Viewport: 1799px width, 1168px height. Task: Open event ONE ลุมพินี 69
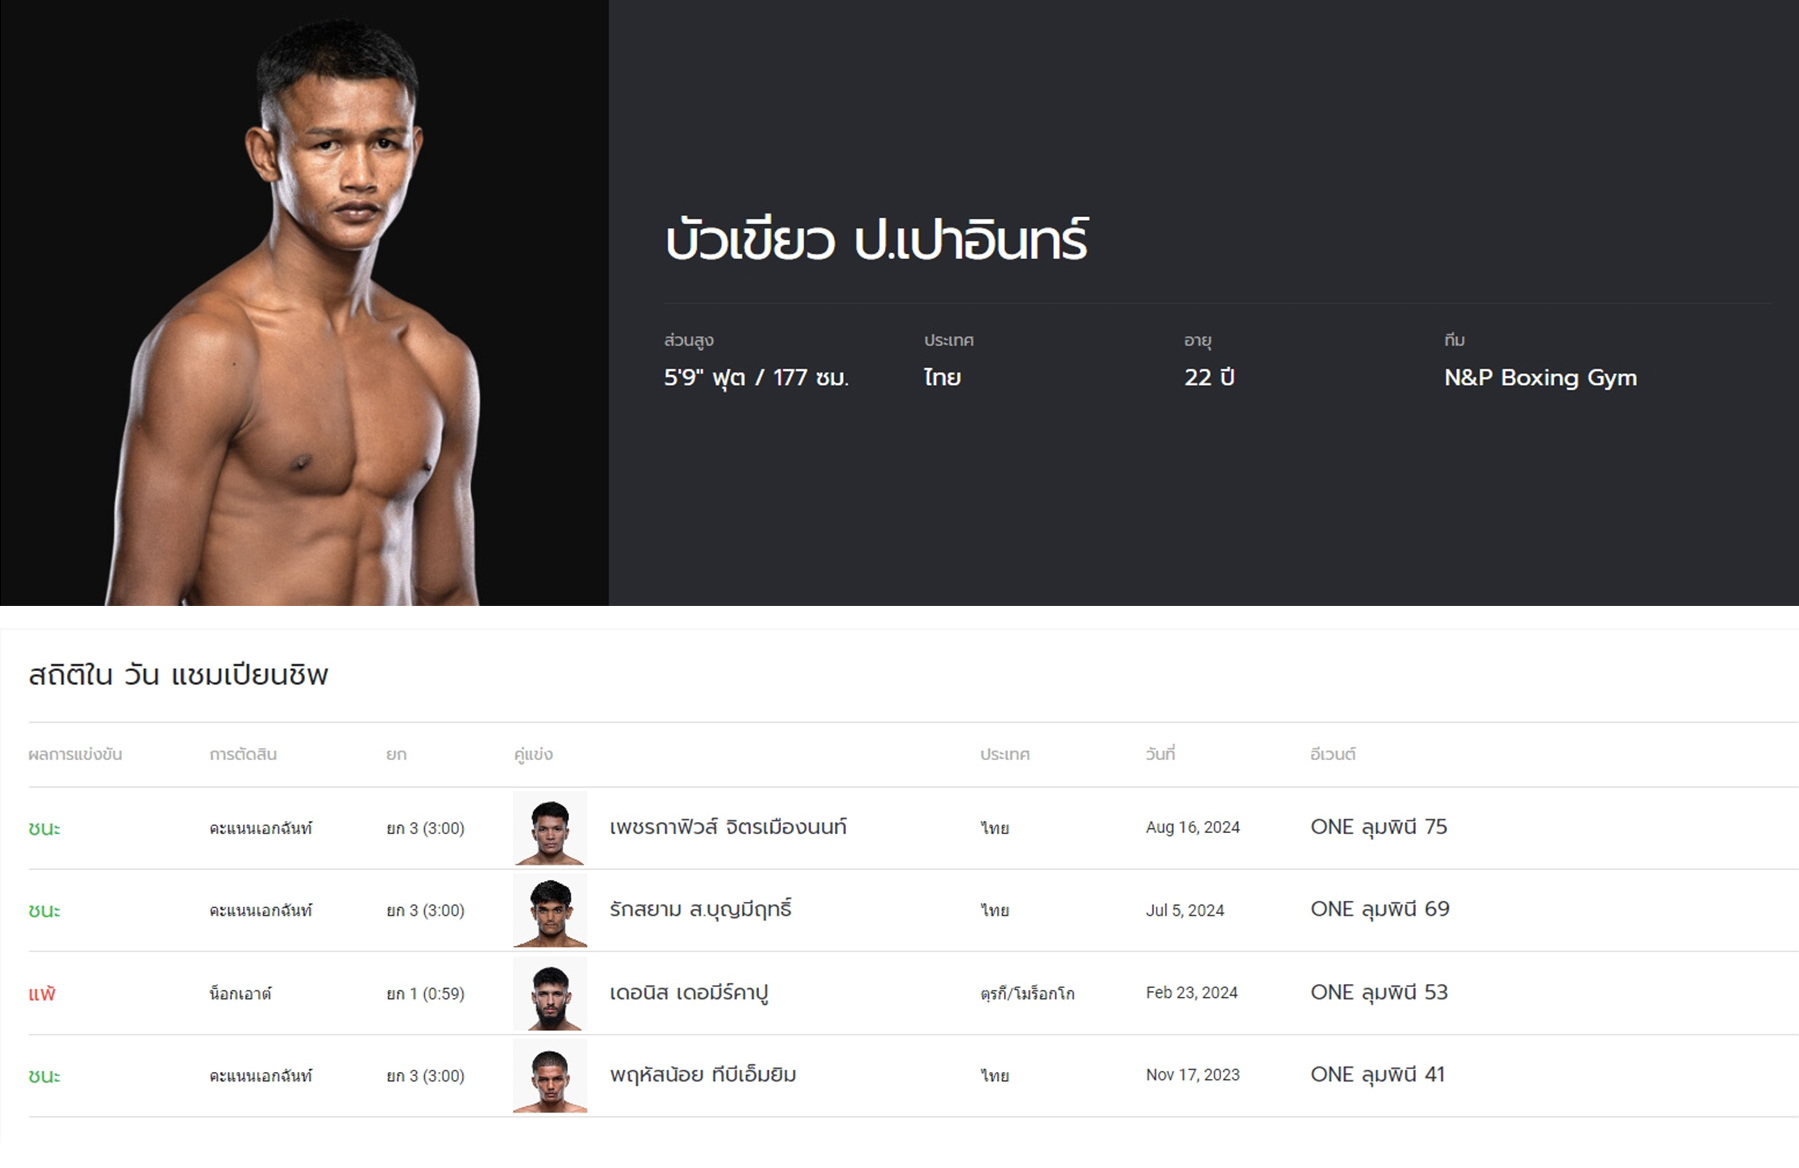point(1380,909)
